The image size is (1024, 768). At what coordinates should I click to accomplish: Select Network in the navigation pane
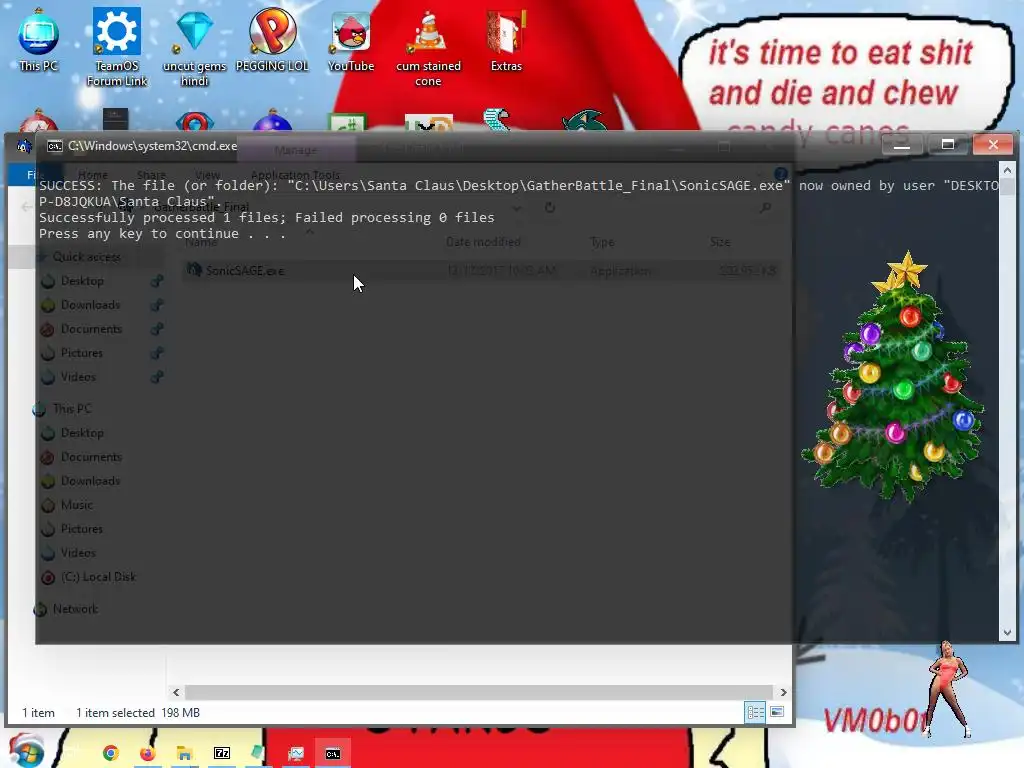tap(75, 609)
